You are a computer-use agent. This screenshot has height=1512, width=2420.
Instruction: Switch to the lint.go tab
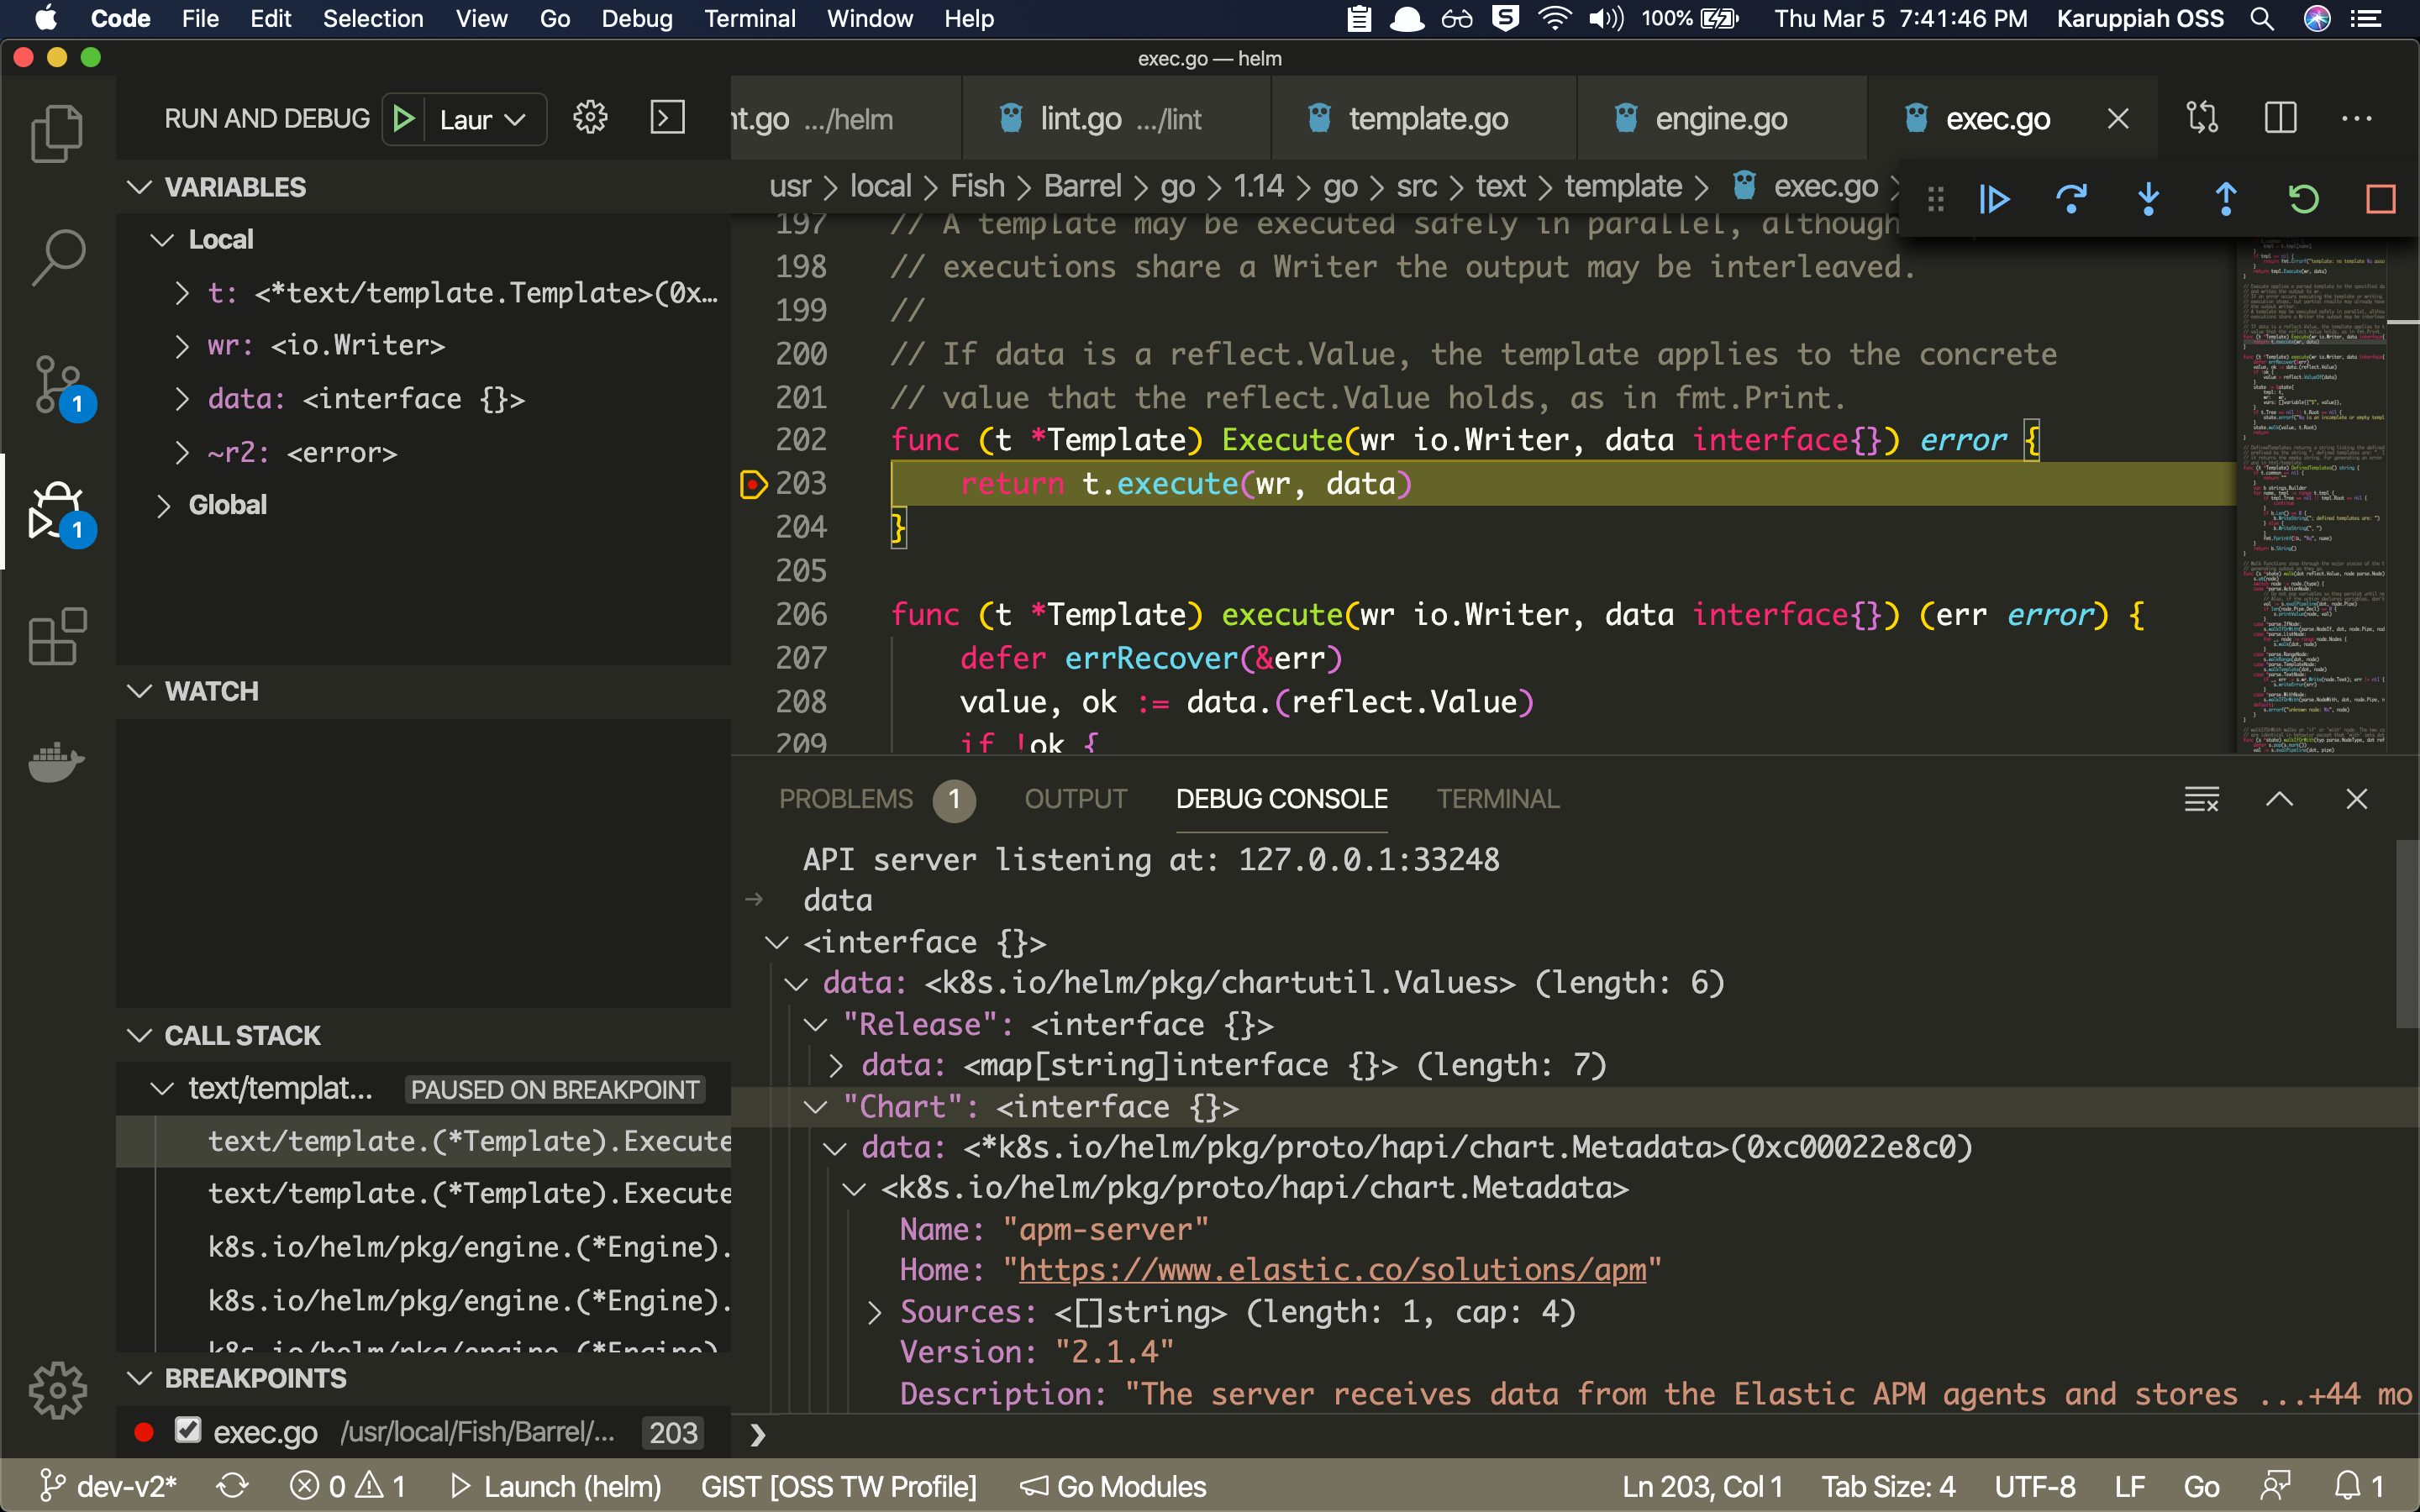(1116, 119)
